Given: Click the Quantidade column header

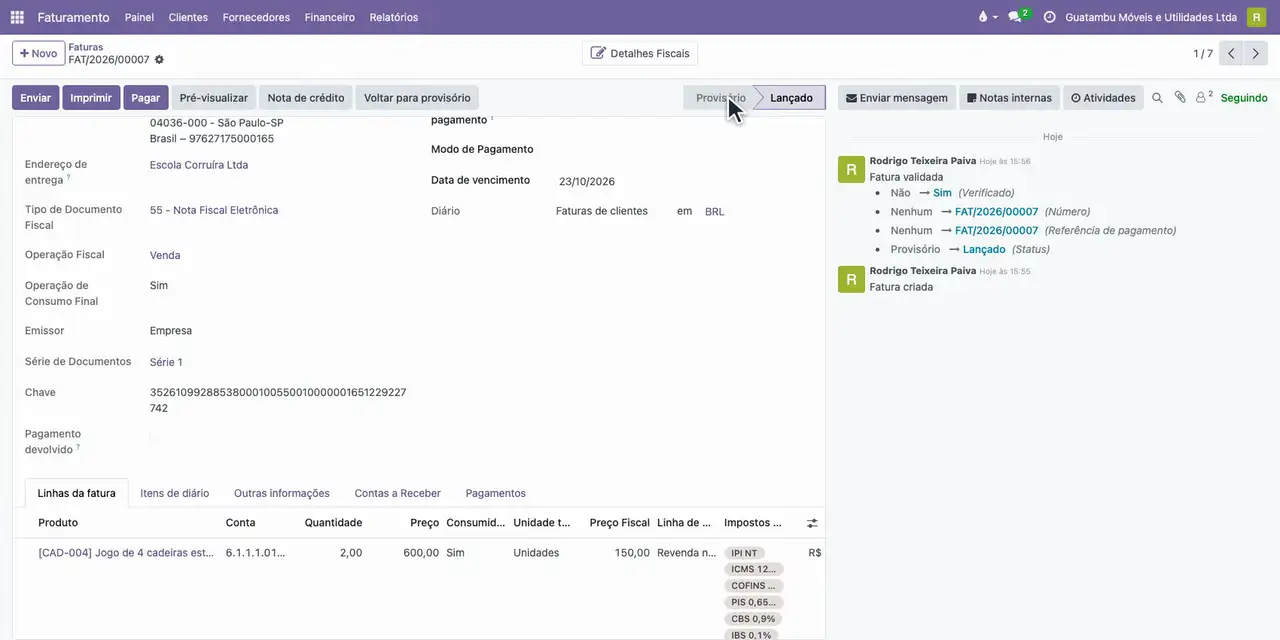Looking at the screenshot, I should click(333, 523).
